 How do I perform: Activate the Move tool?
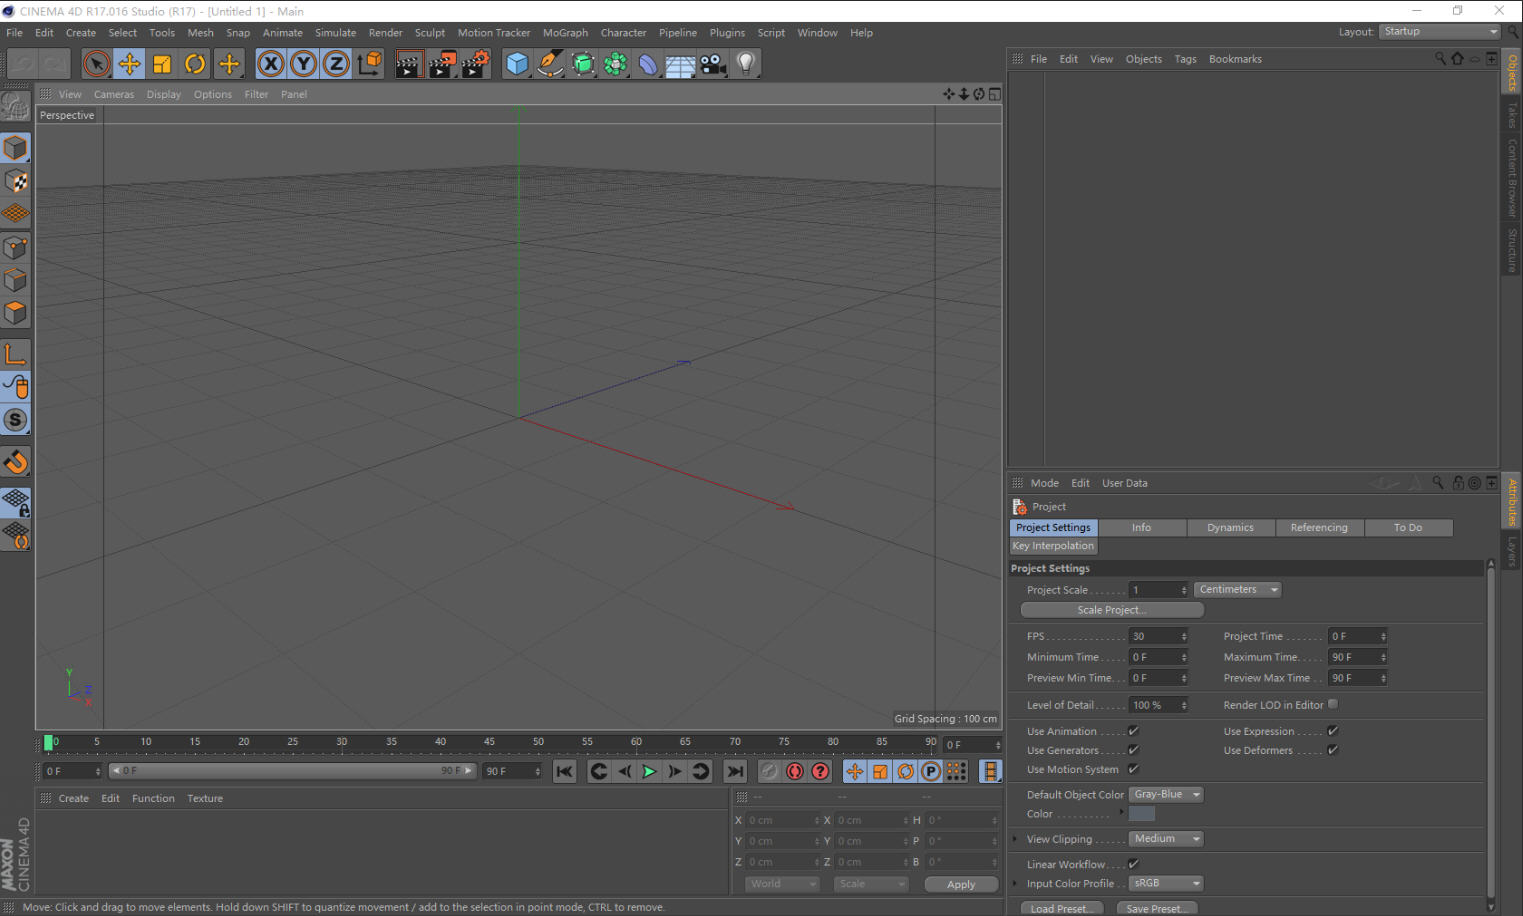(129, 64)
